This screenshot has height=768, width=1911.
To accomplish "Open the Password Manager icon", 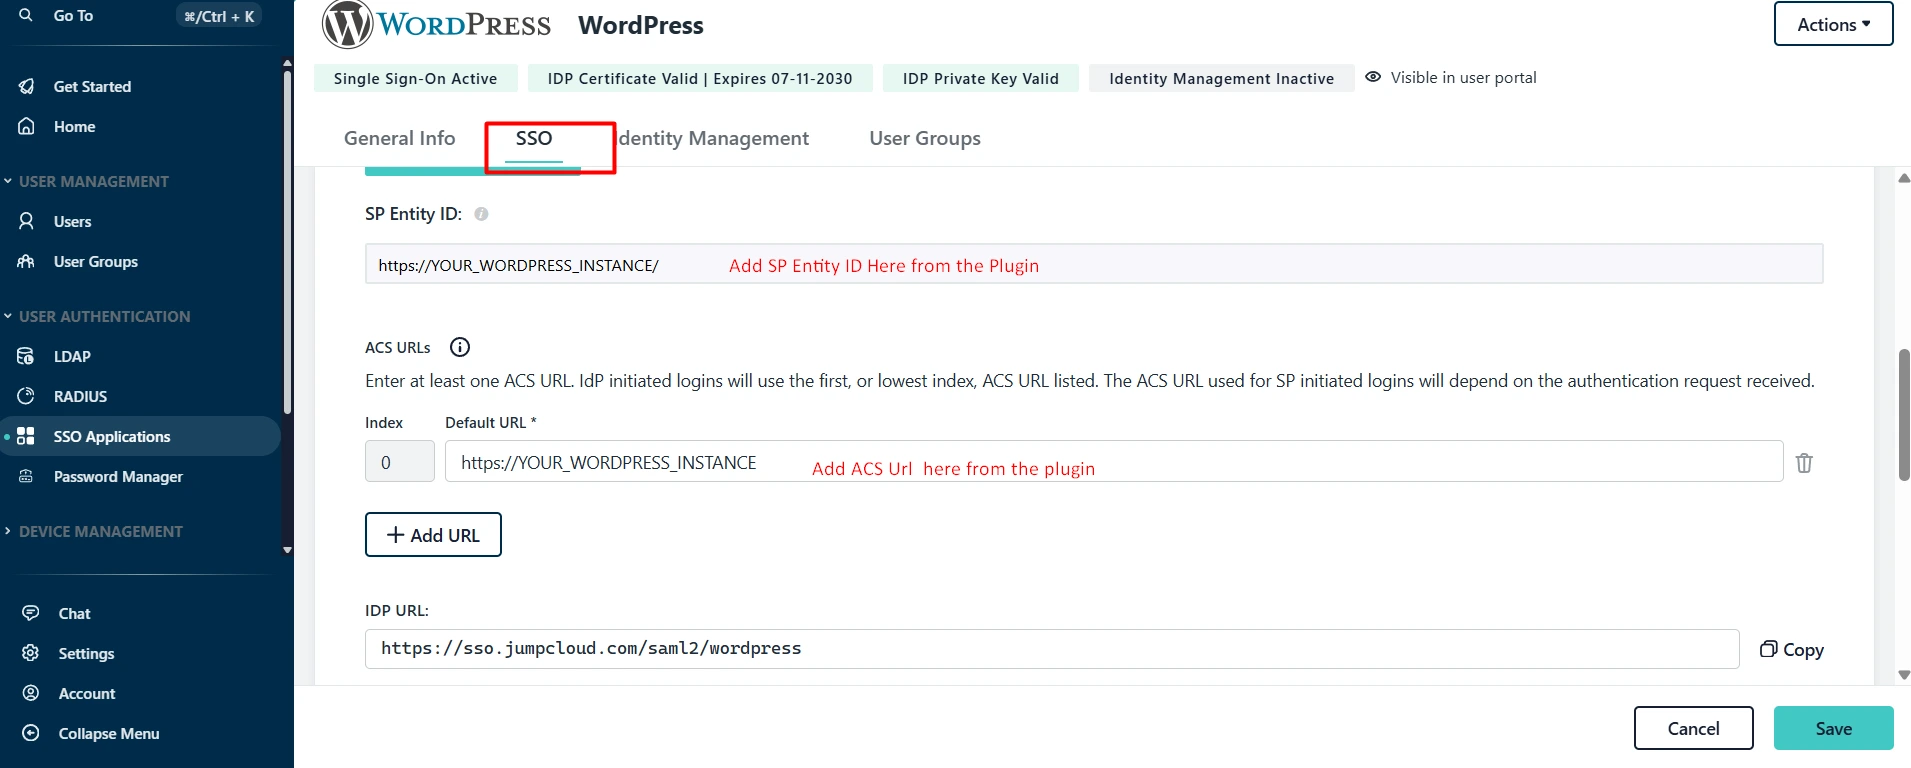I will (27, 476).
